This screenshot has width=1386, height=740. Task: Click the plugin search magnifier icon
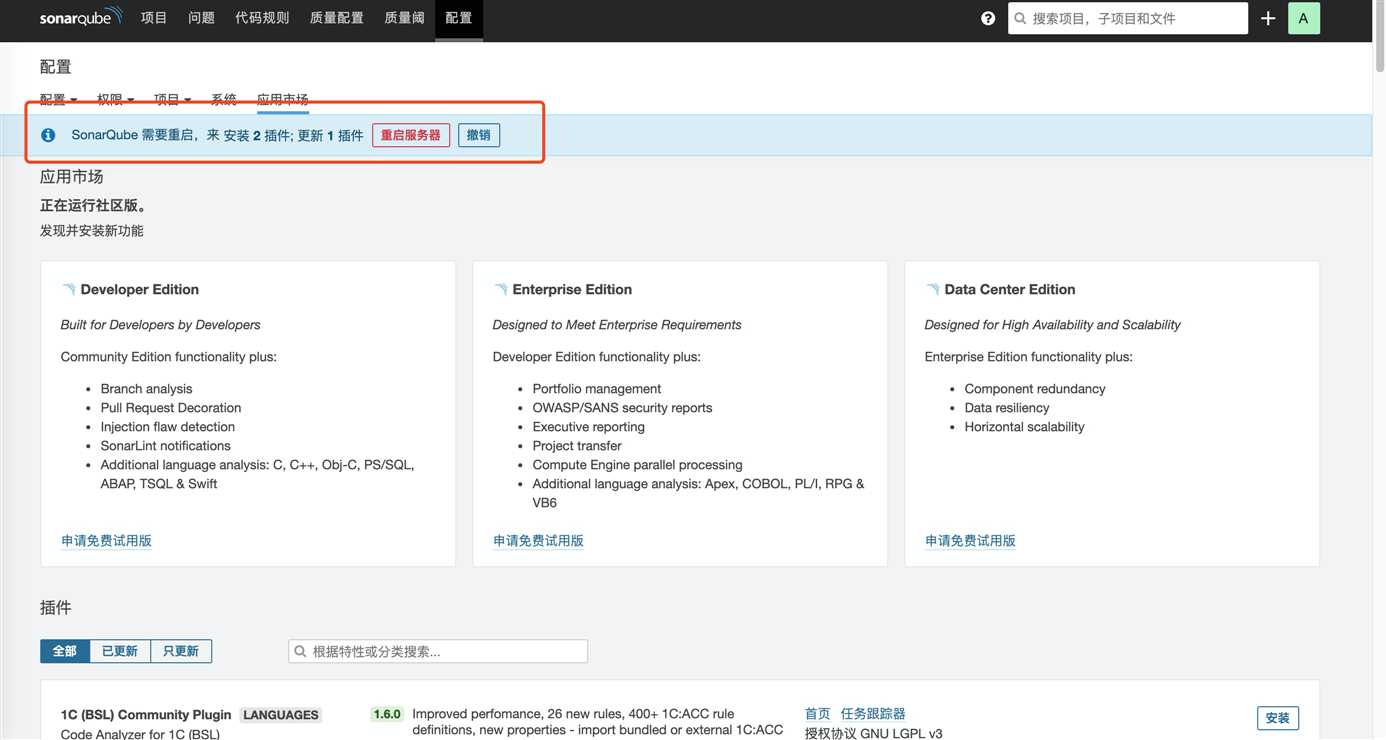pyautogui.click(x=300, y=651)
